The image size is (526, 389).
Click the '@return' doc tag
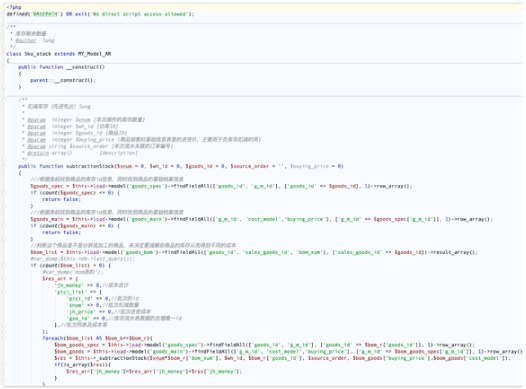pos(38,153)
